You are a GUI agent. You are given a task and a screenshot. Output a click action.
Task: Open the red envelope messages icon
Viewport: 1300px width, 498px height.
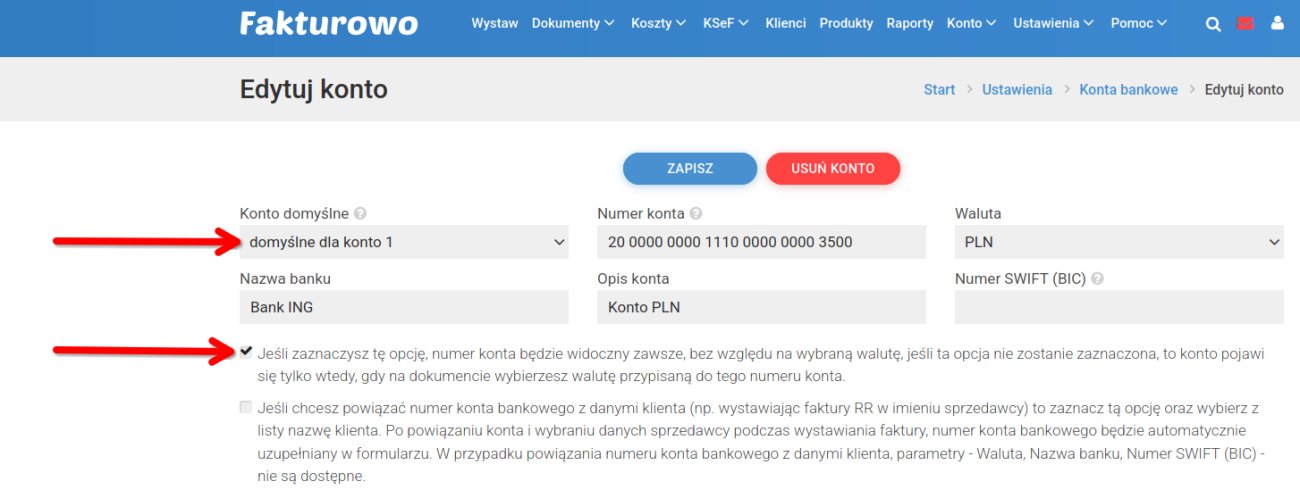pos(1245,24)
